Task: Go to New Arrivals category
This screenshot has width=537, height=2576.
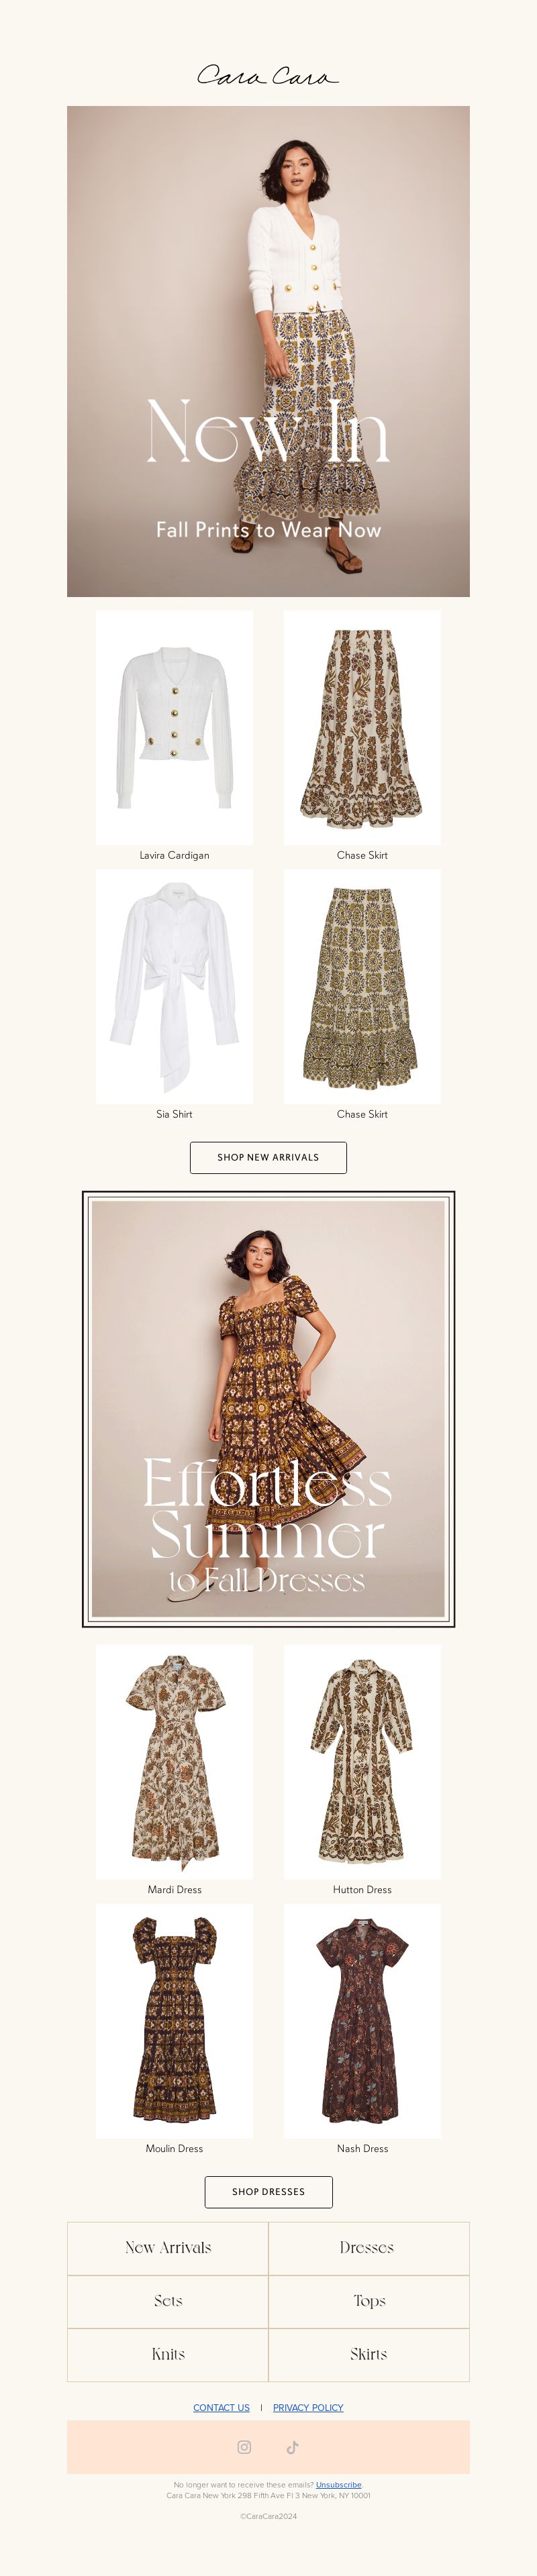Action: coord(168,2248)
